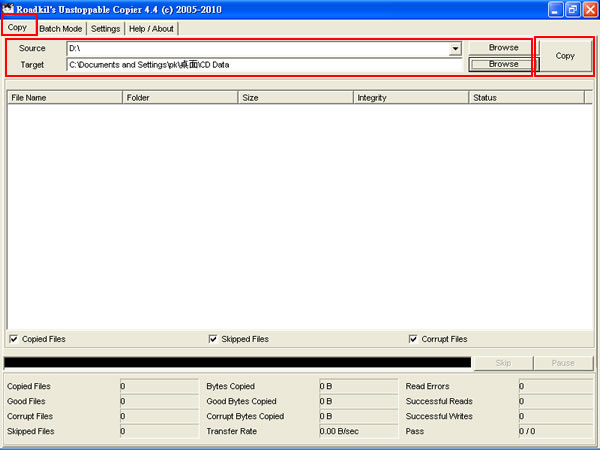Sort the list by Integrity column
600x450 pixels.
[412, 98]
